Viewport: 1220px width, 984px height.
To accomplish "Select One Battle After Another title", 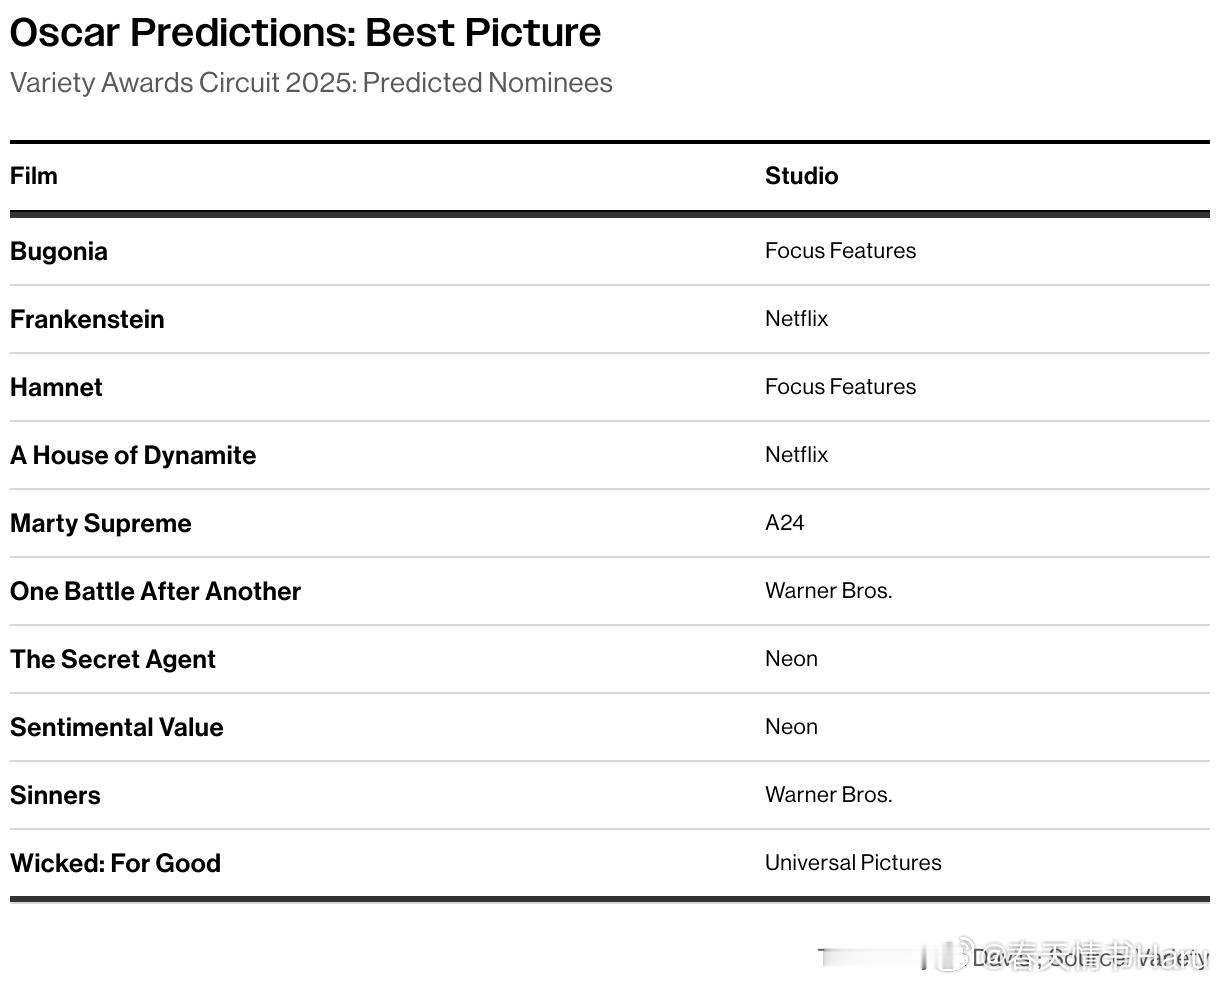I will coord(155,591).
